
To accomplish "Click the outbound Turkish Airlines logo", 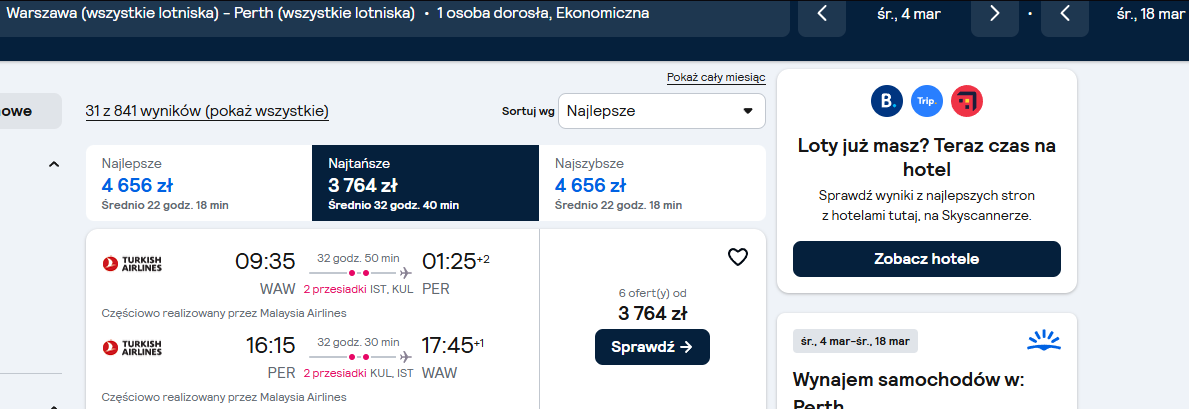I will coord(132,263).
